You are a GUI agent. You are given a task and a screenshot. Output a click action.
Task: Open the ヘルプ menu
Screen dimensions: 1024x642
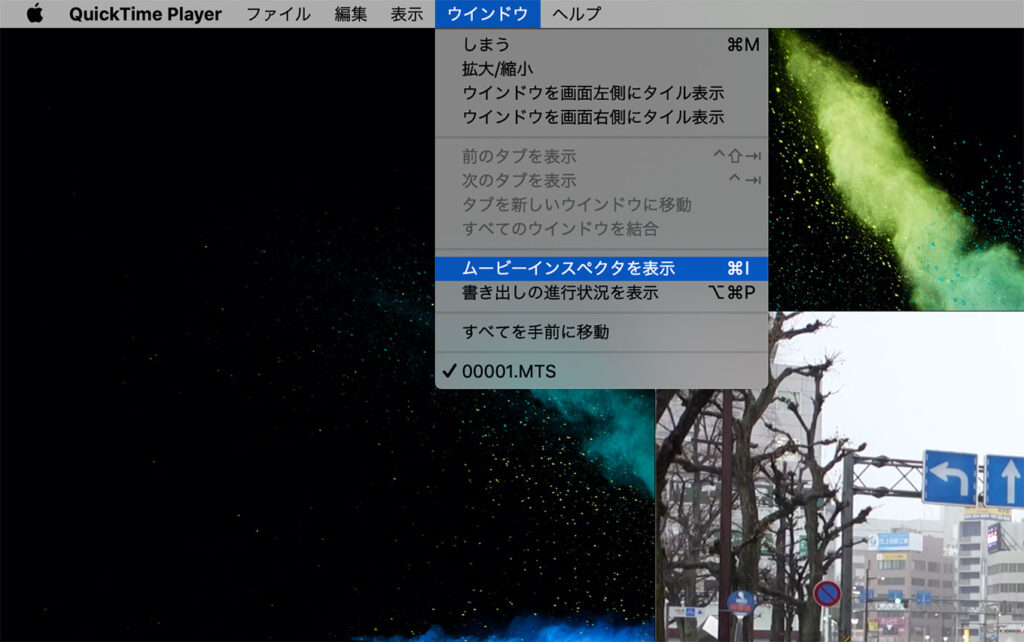pos(577,14)
